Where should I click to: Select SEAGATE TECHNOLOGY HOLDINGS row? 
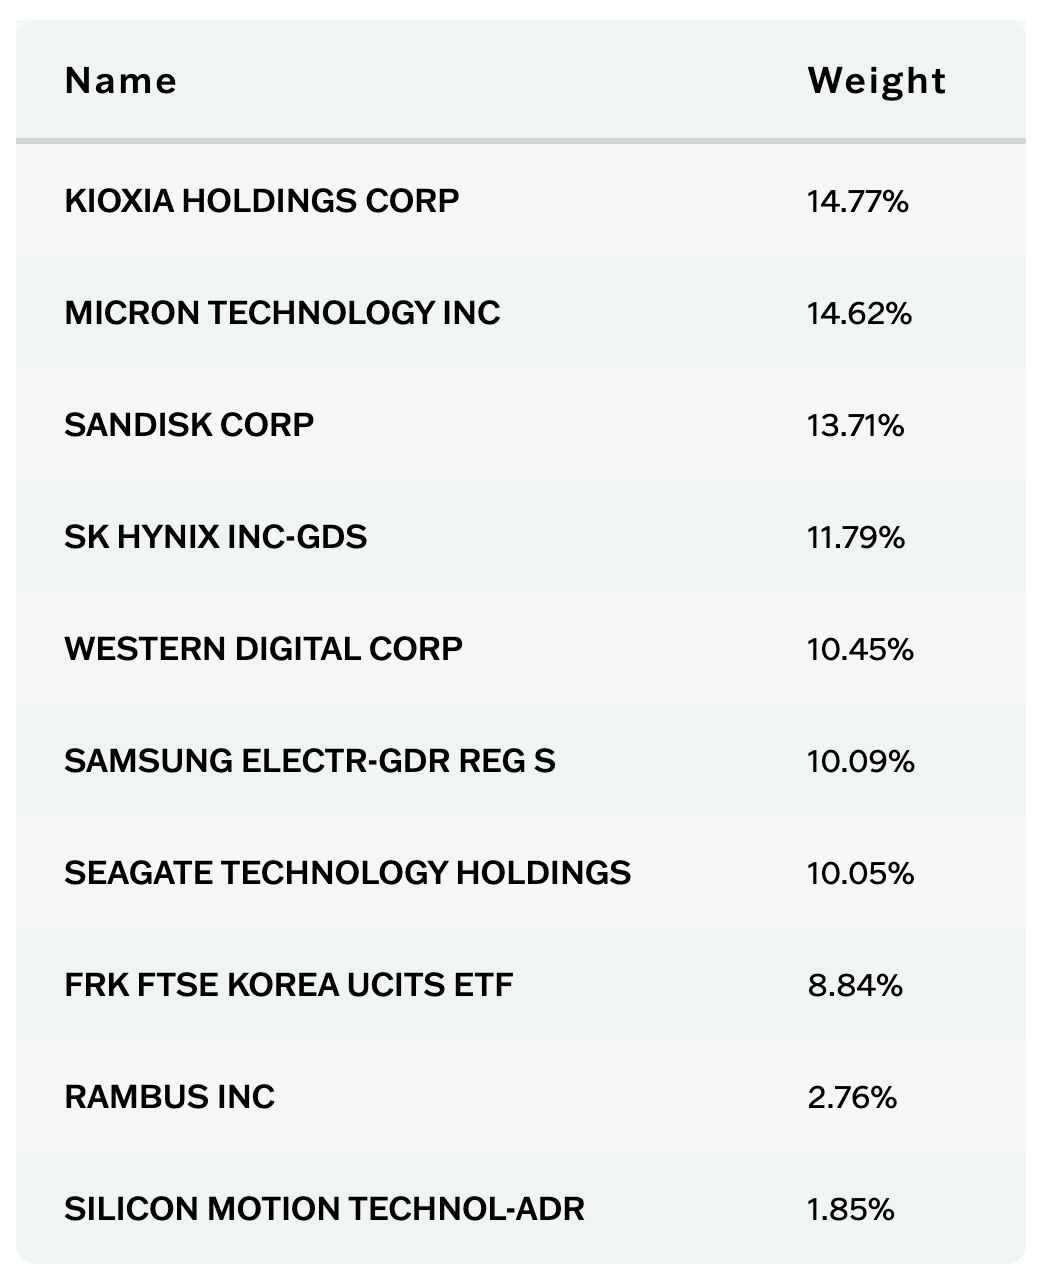[x=521, y=873]
